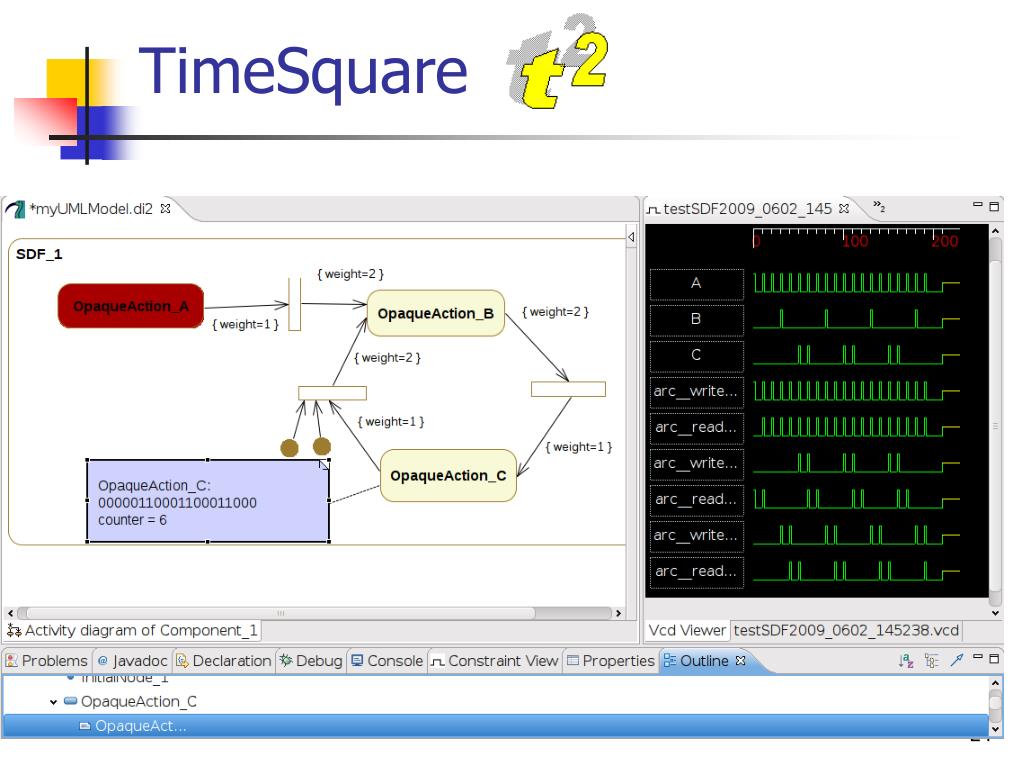Collapse the OpaqueAction_C tree node
Screen dimensions: 1024x768
click(54, 702)
